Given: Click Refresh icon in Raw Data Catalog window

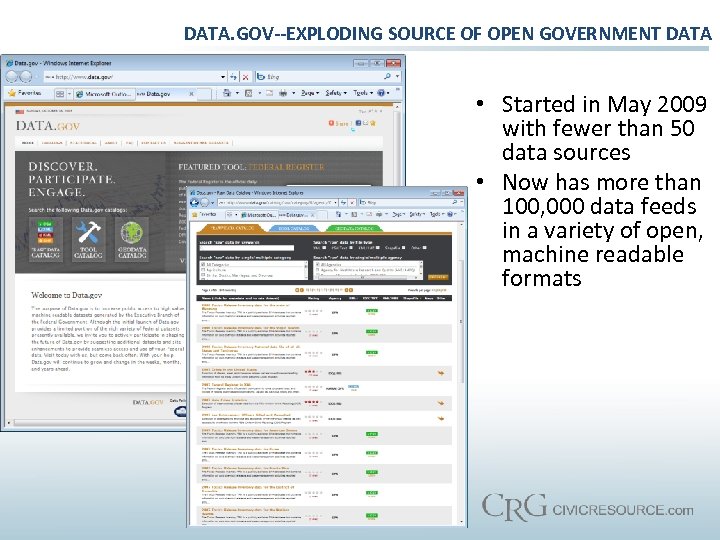Looking at the screenshot, I should (343, 202).
